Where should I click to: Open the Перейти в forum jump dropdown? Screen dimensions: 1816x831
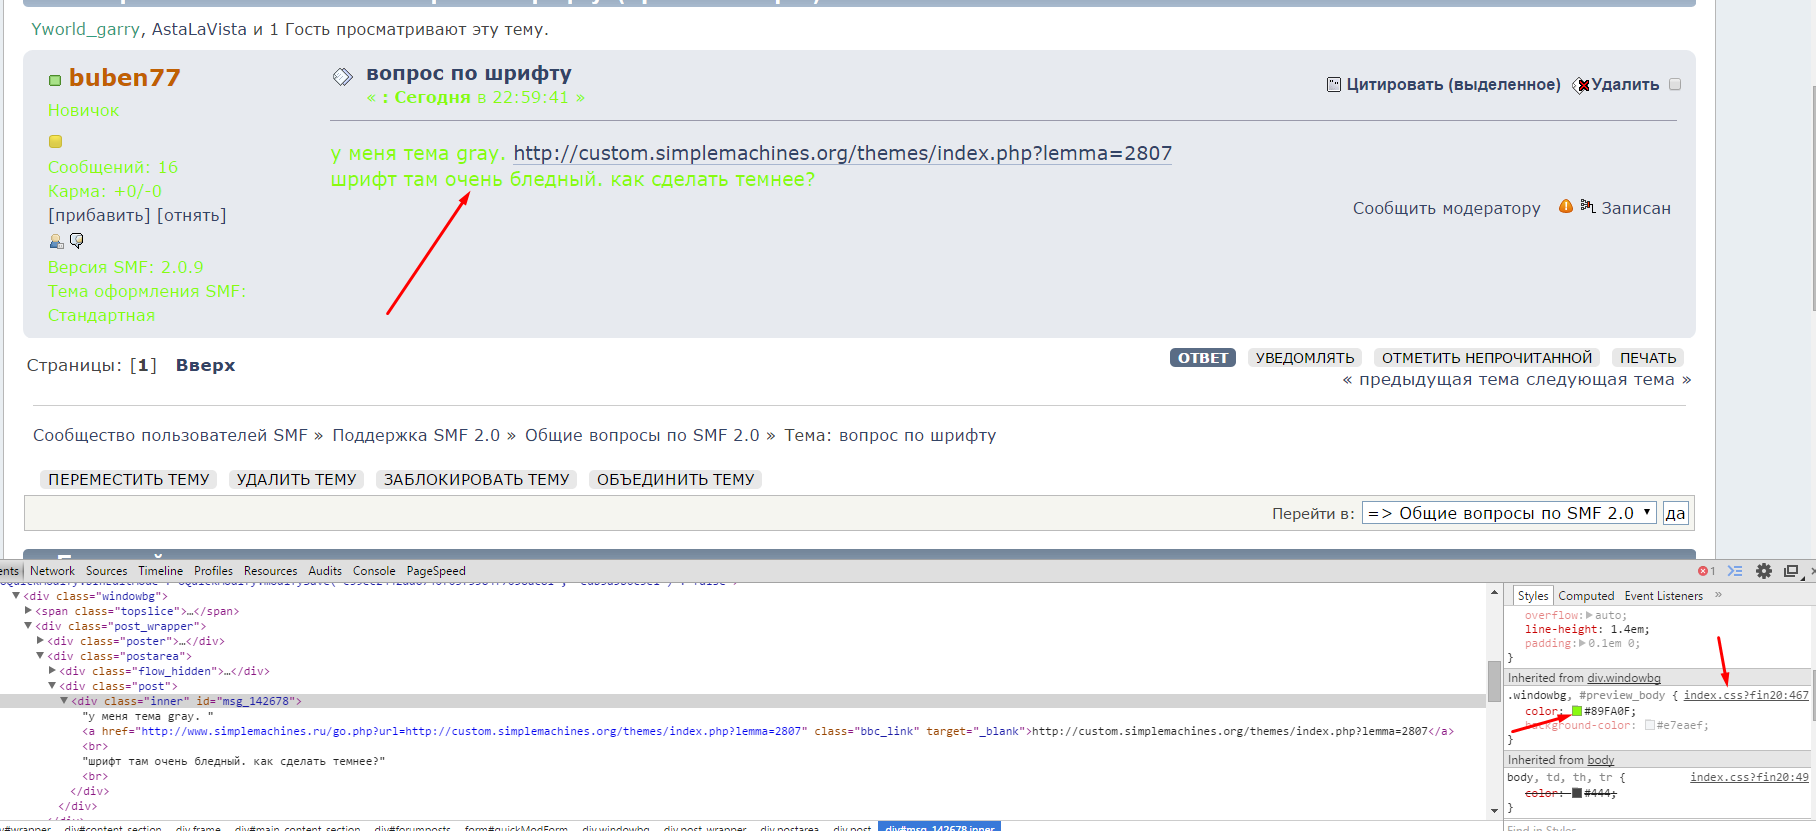[1509, 513]
